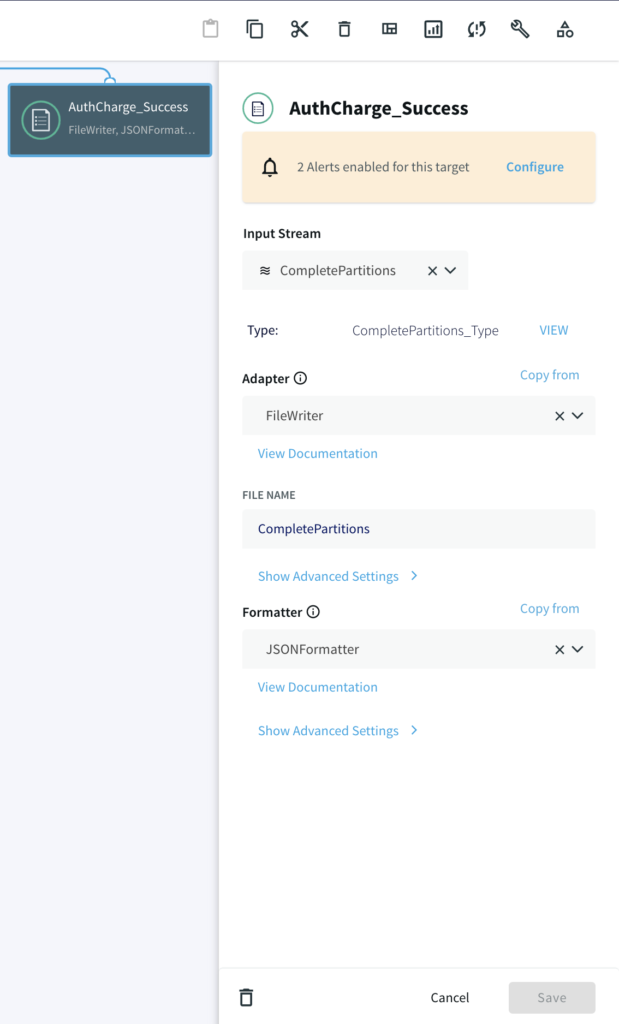Screen dimensions: 619x1024
Task: Clear the CompletePartitions input stream selection
Action: [x=432, y=270]
